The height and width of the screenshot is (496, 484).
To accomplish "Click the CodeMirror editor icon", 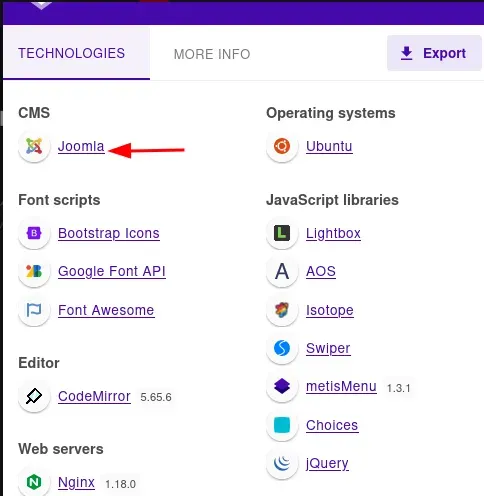I will tap(34, 396).
